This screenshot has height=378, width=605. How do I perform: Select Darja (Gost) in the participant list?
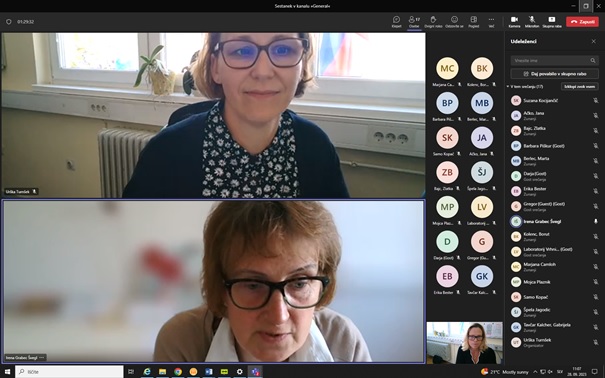click(554, 176)
